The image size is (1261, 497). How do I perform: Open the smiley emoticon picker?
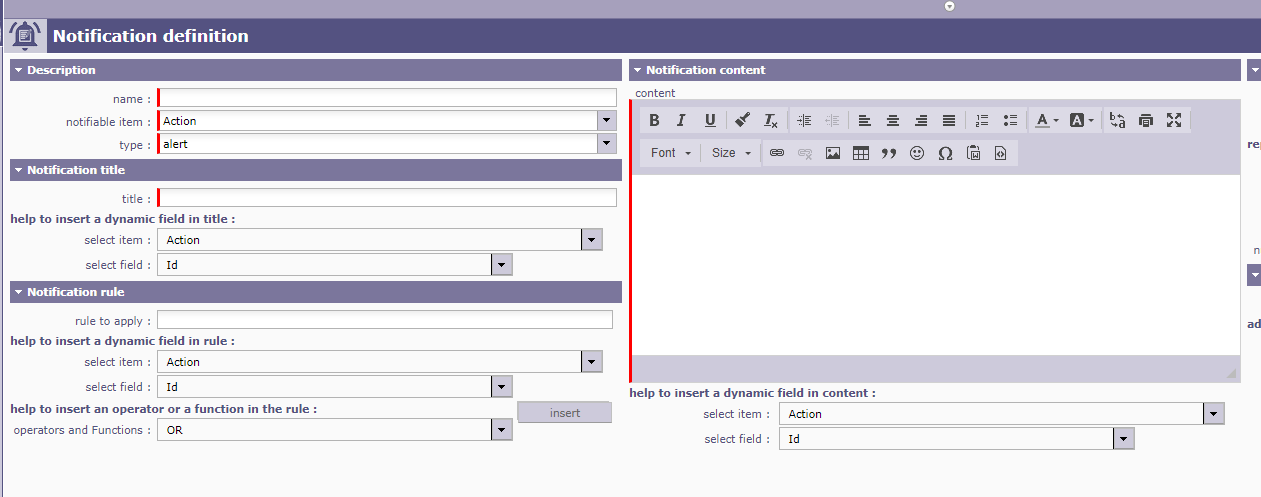(916, 153)
